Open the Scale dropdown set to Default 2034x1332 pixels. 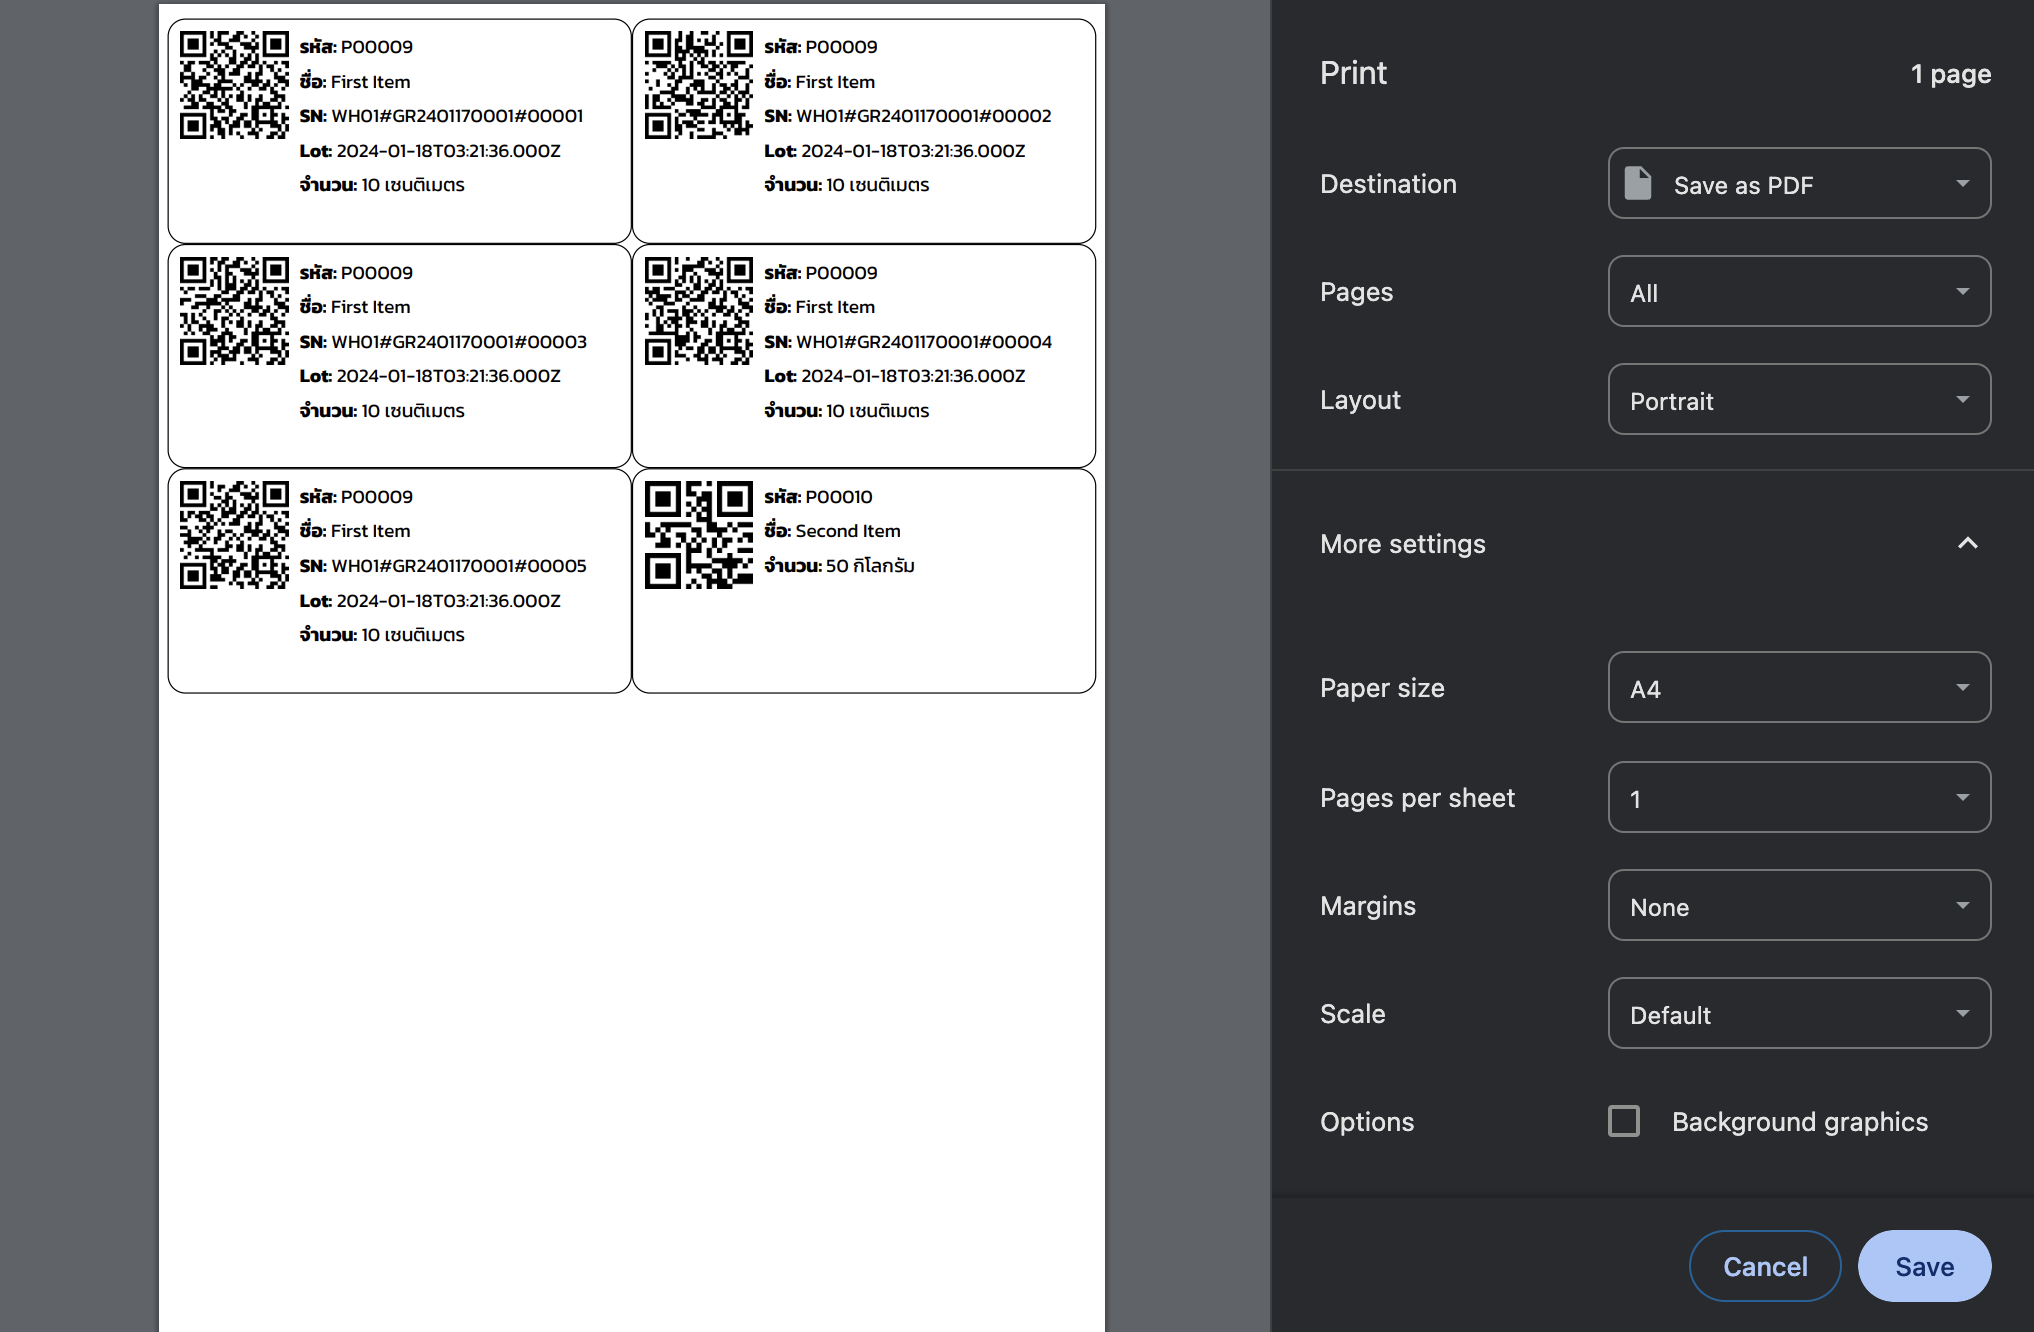point(1799,1014)
